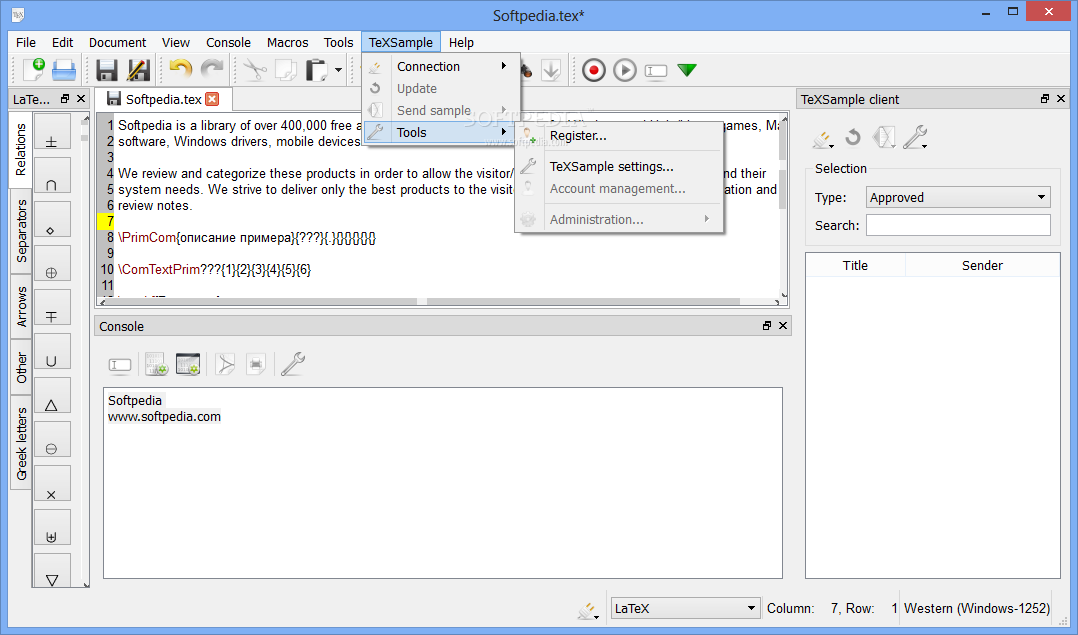The height and width of the screenshot is (635, 1078).
Task: Insert the minus-plus symbol
Action: point(52,308)
